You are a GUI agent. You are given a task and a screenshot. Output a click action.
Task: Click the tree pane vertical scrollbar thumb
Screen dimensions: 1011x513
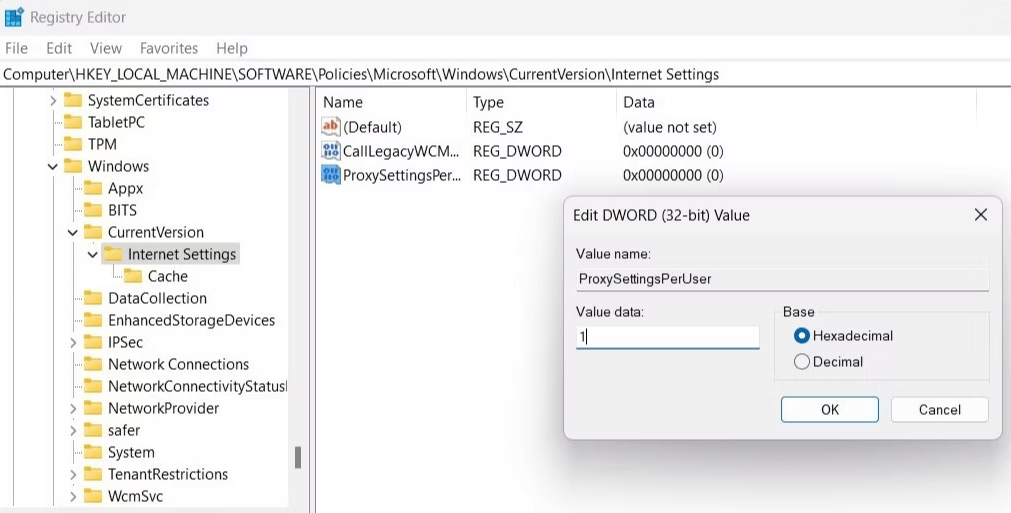point(298,458)
